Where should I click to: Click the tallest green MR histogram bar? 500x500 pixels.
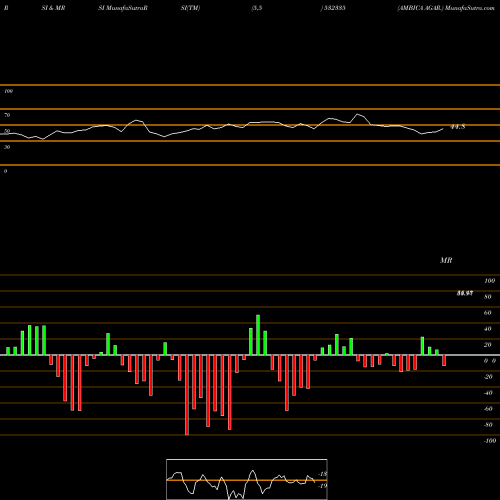point(258,335)
